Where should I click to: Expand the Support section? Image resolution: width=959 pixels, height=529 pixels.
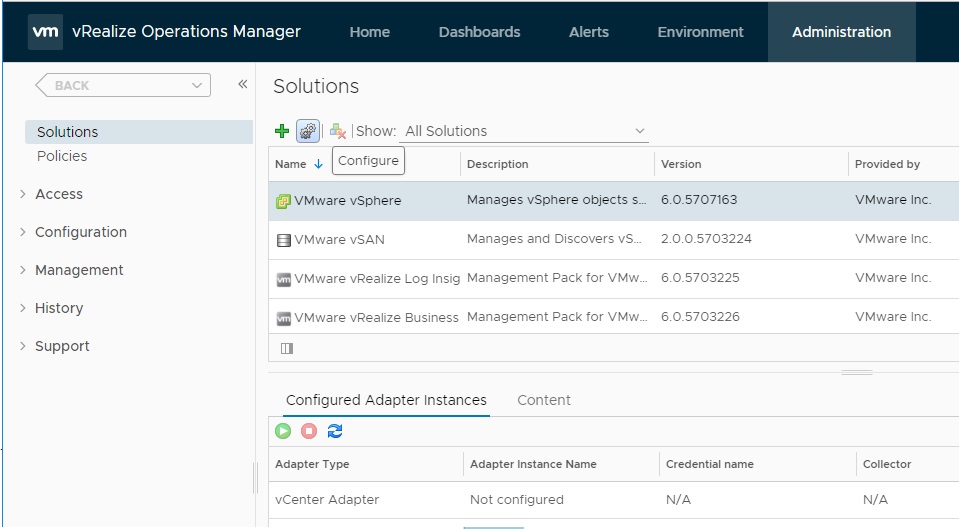tap(23, 346)
